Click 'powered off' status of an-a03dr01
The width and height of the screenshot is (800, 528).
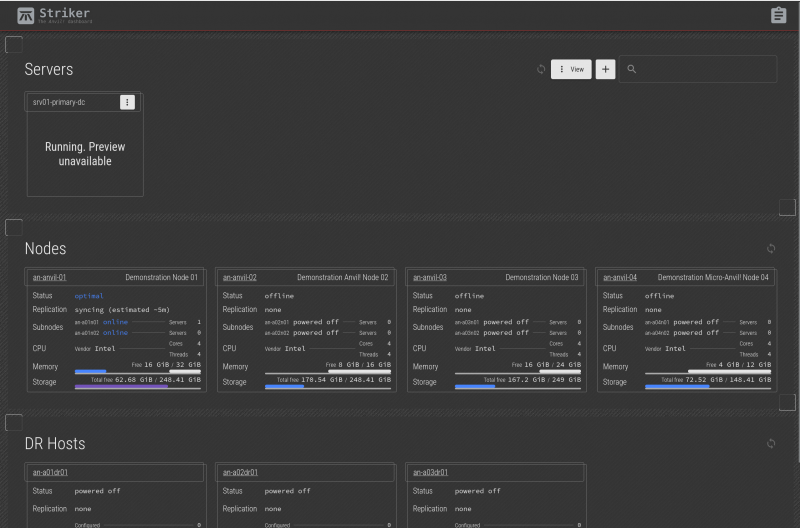478,491
